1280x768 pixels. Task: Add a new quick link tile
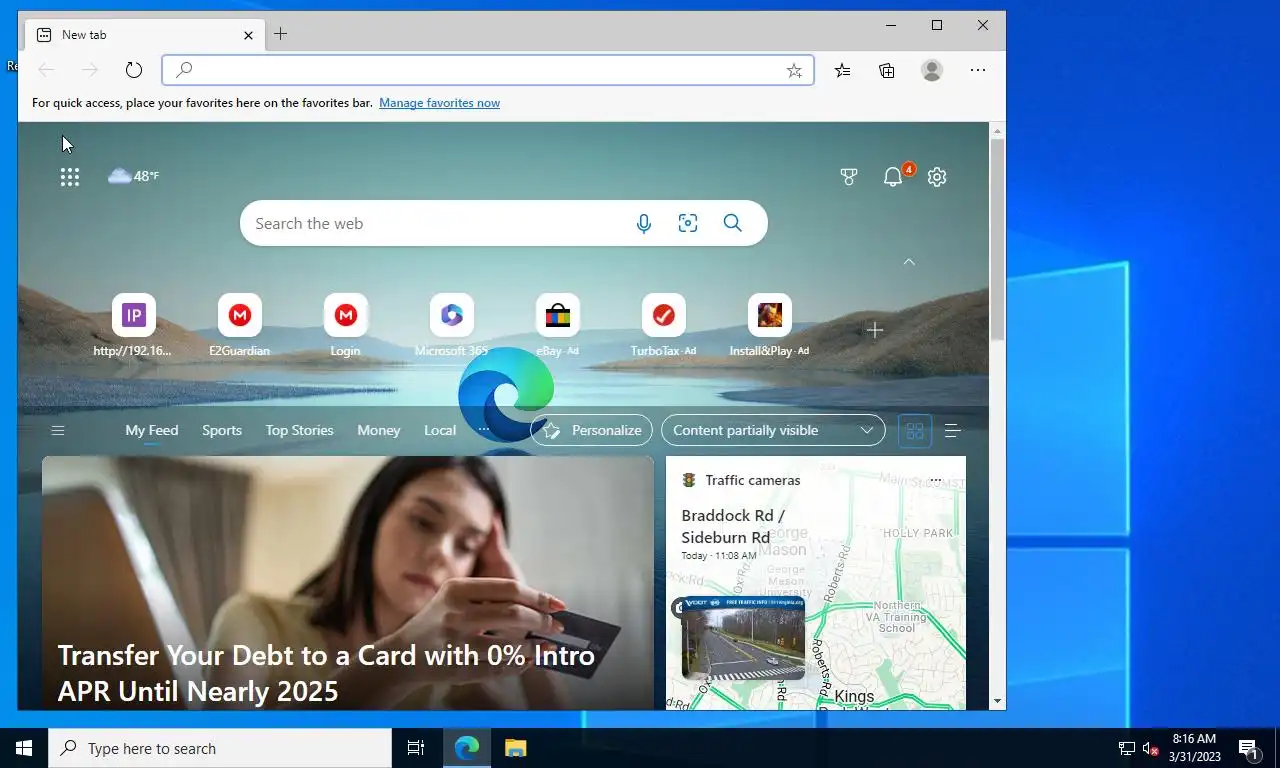[x=875, y=330]
